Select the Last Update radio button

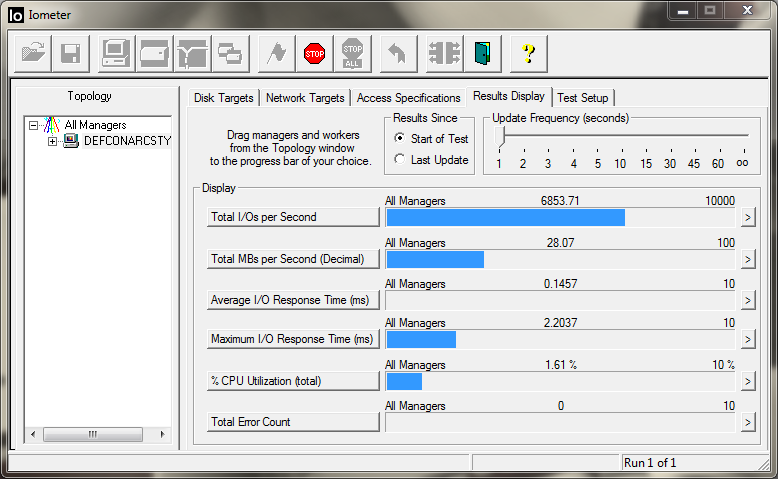point(400,160)
